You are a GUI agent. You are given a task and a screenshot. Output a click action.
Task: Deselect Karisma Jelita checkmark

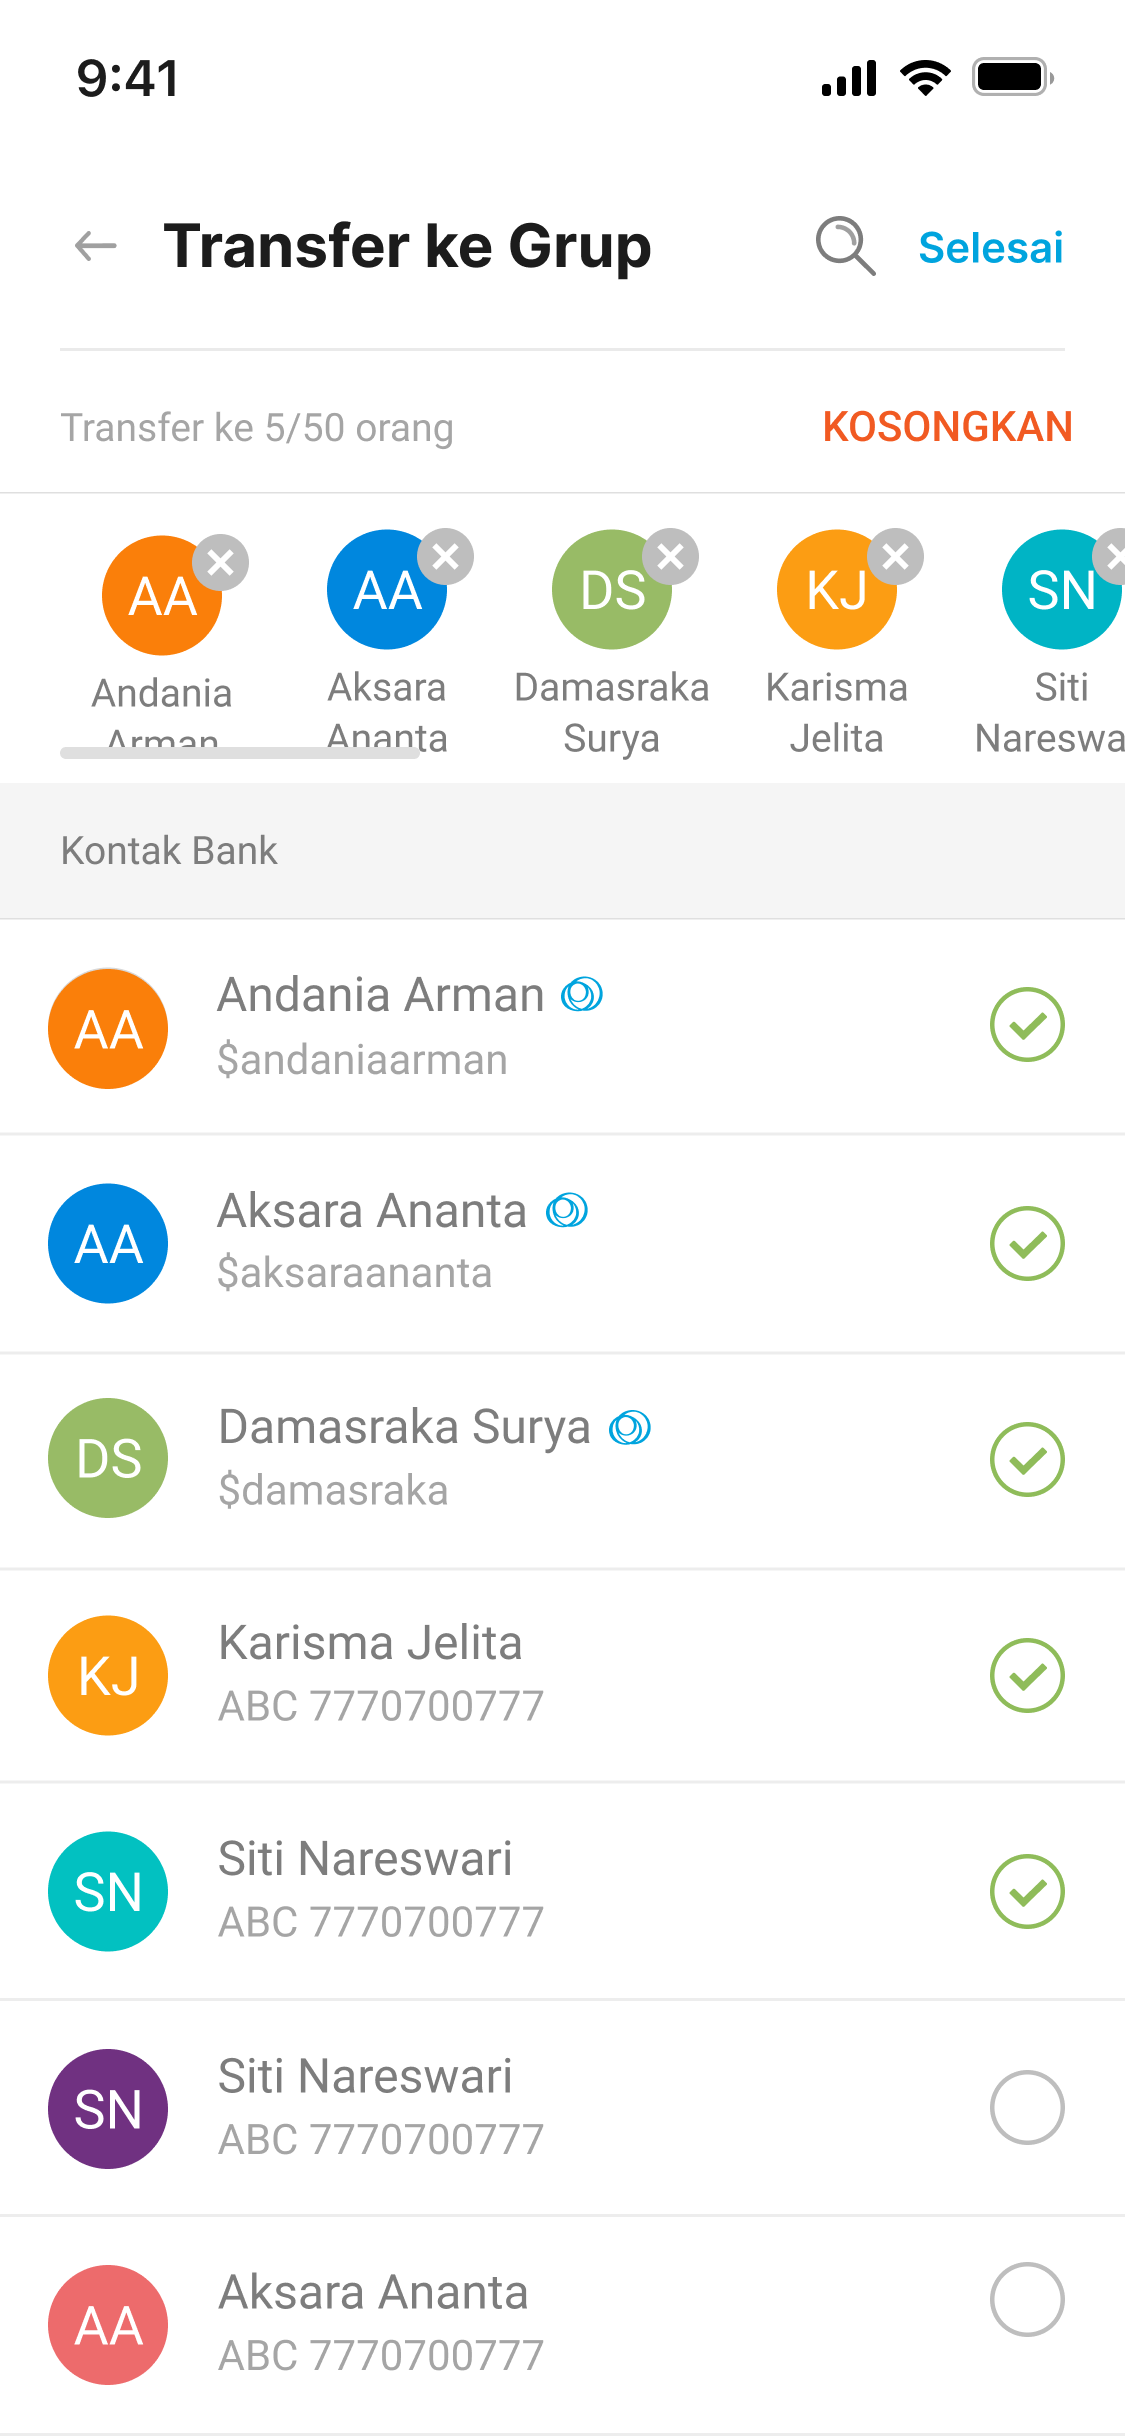click(1027, 1675)
